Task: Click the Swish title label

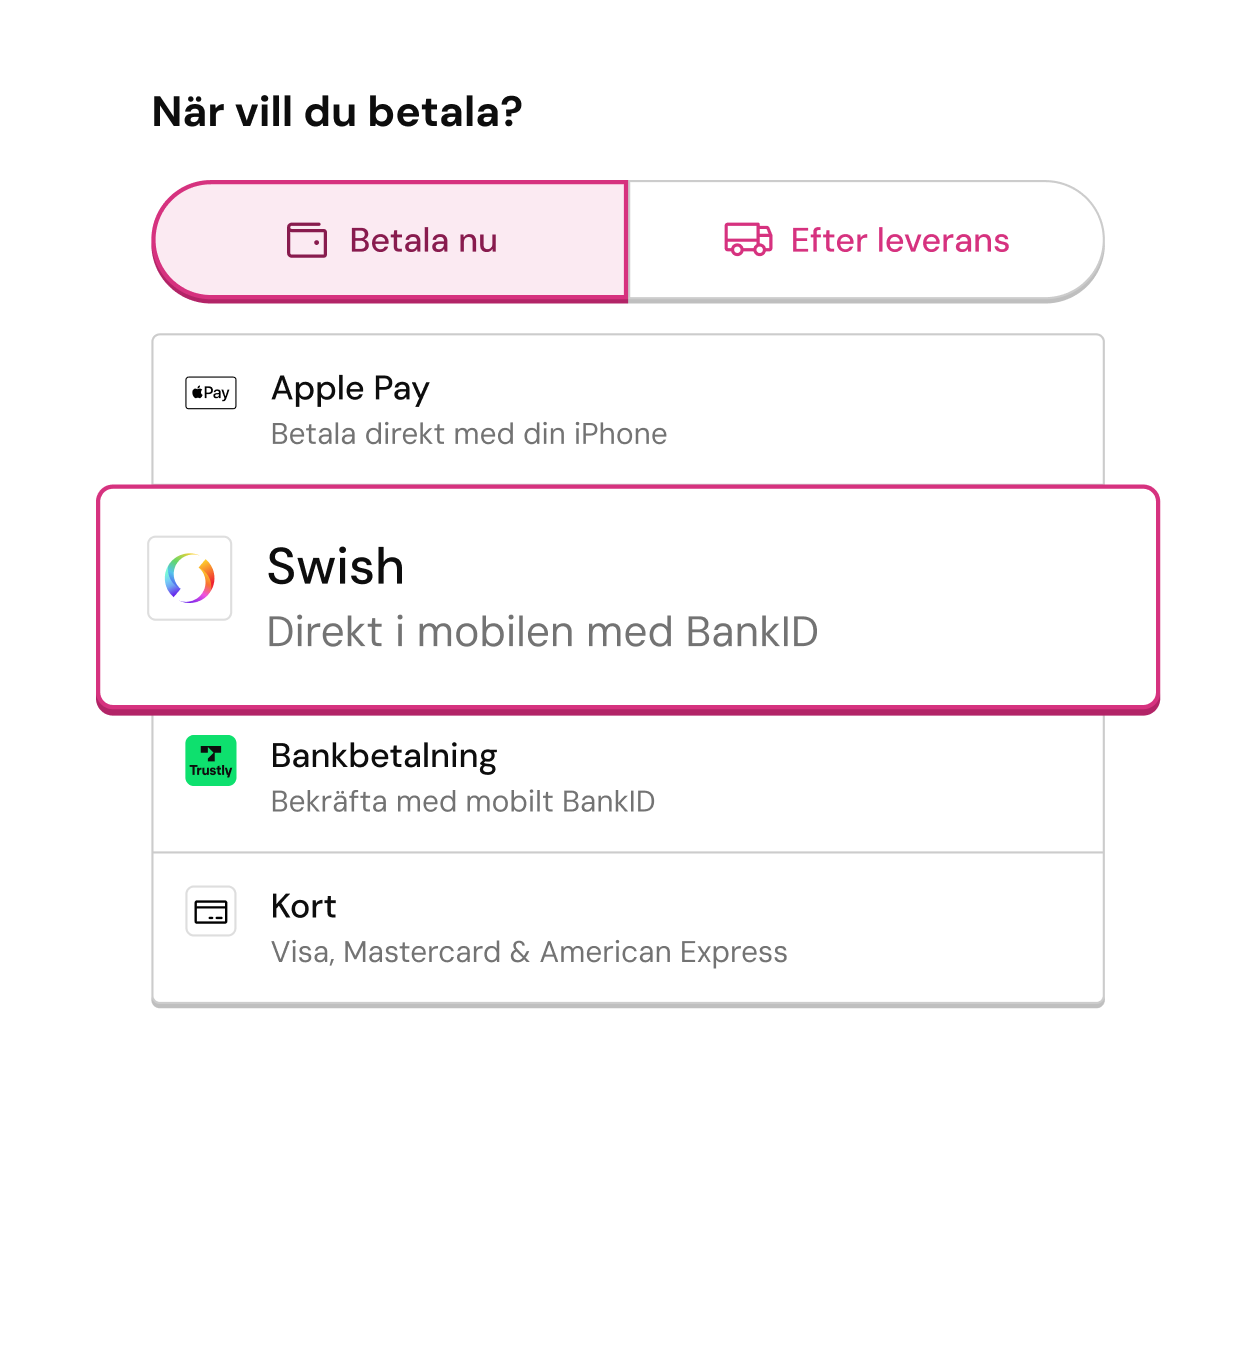Action: click(336, 567)
